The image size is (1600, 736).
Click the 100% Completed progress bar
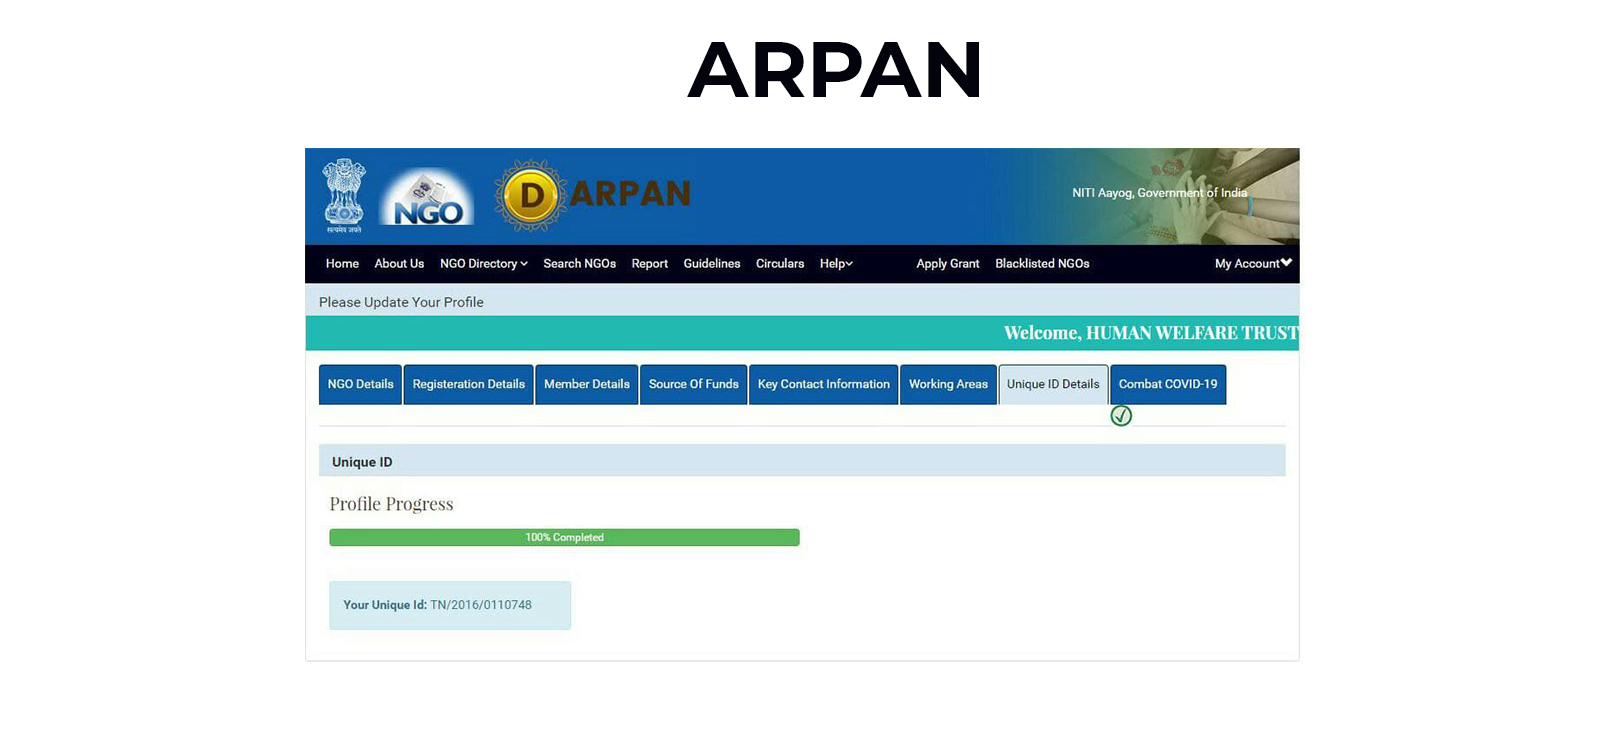pyautogui.click(x=564, y=537)
